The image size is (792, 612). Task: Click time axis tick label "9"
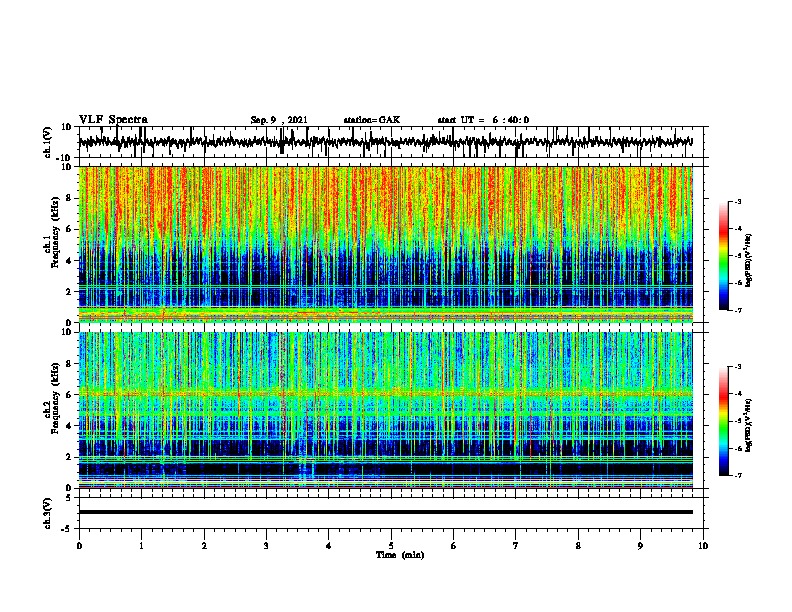pos(640,546)
